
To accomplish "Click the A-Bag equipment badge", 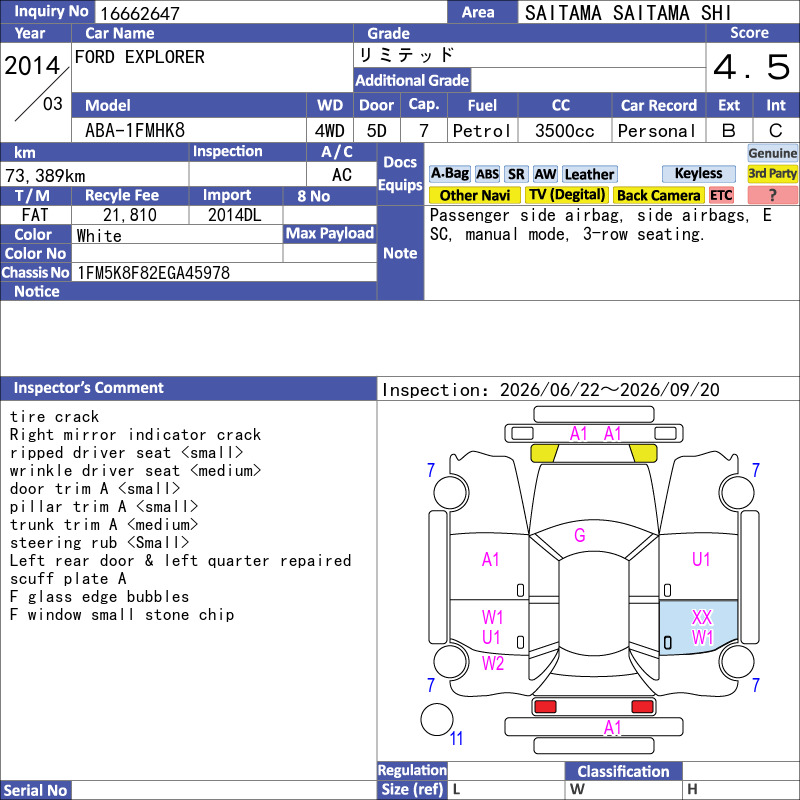I will coord(449,174).
